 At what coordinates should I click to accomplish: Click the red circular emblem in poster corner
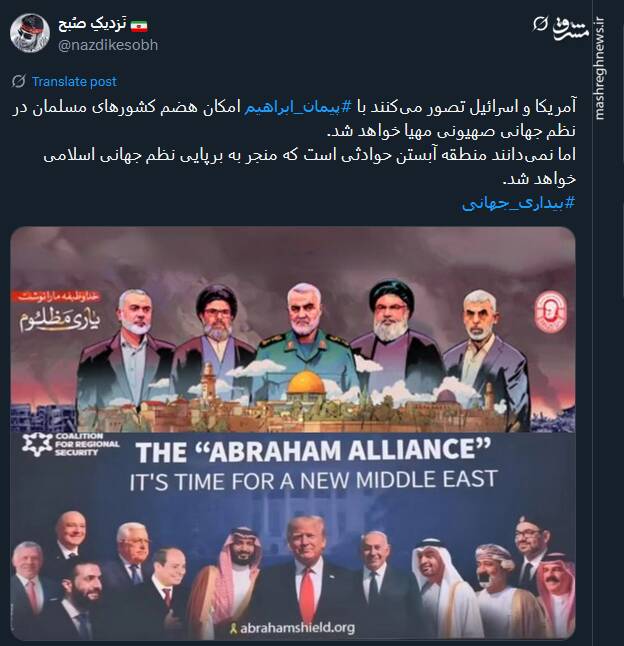550,312
